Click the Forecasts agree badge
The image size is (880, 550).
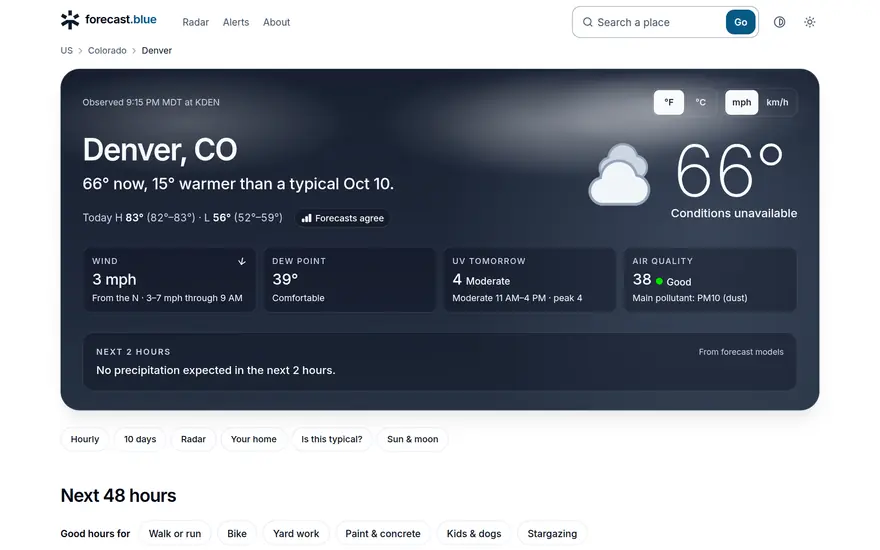(342, 218)
